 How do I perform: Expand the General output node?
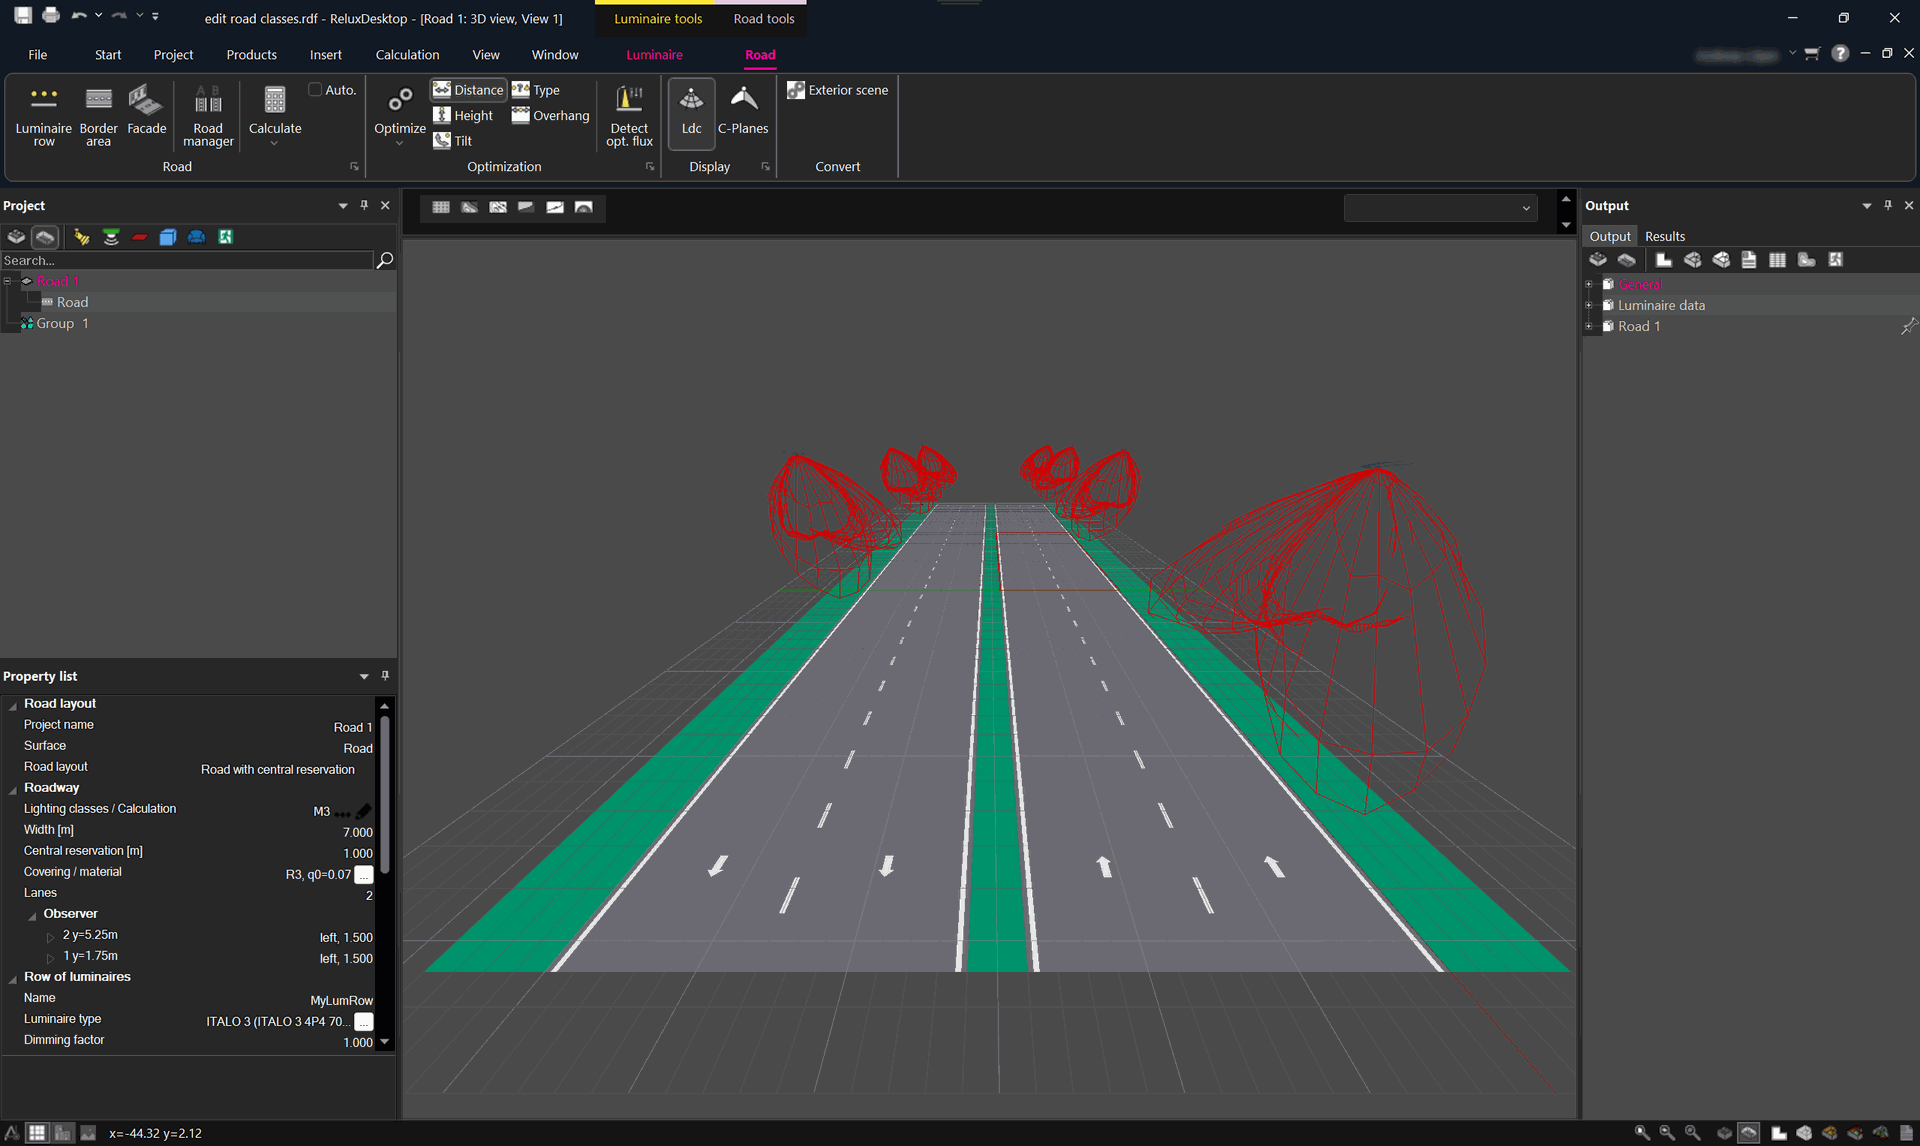(1589, 284)
